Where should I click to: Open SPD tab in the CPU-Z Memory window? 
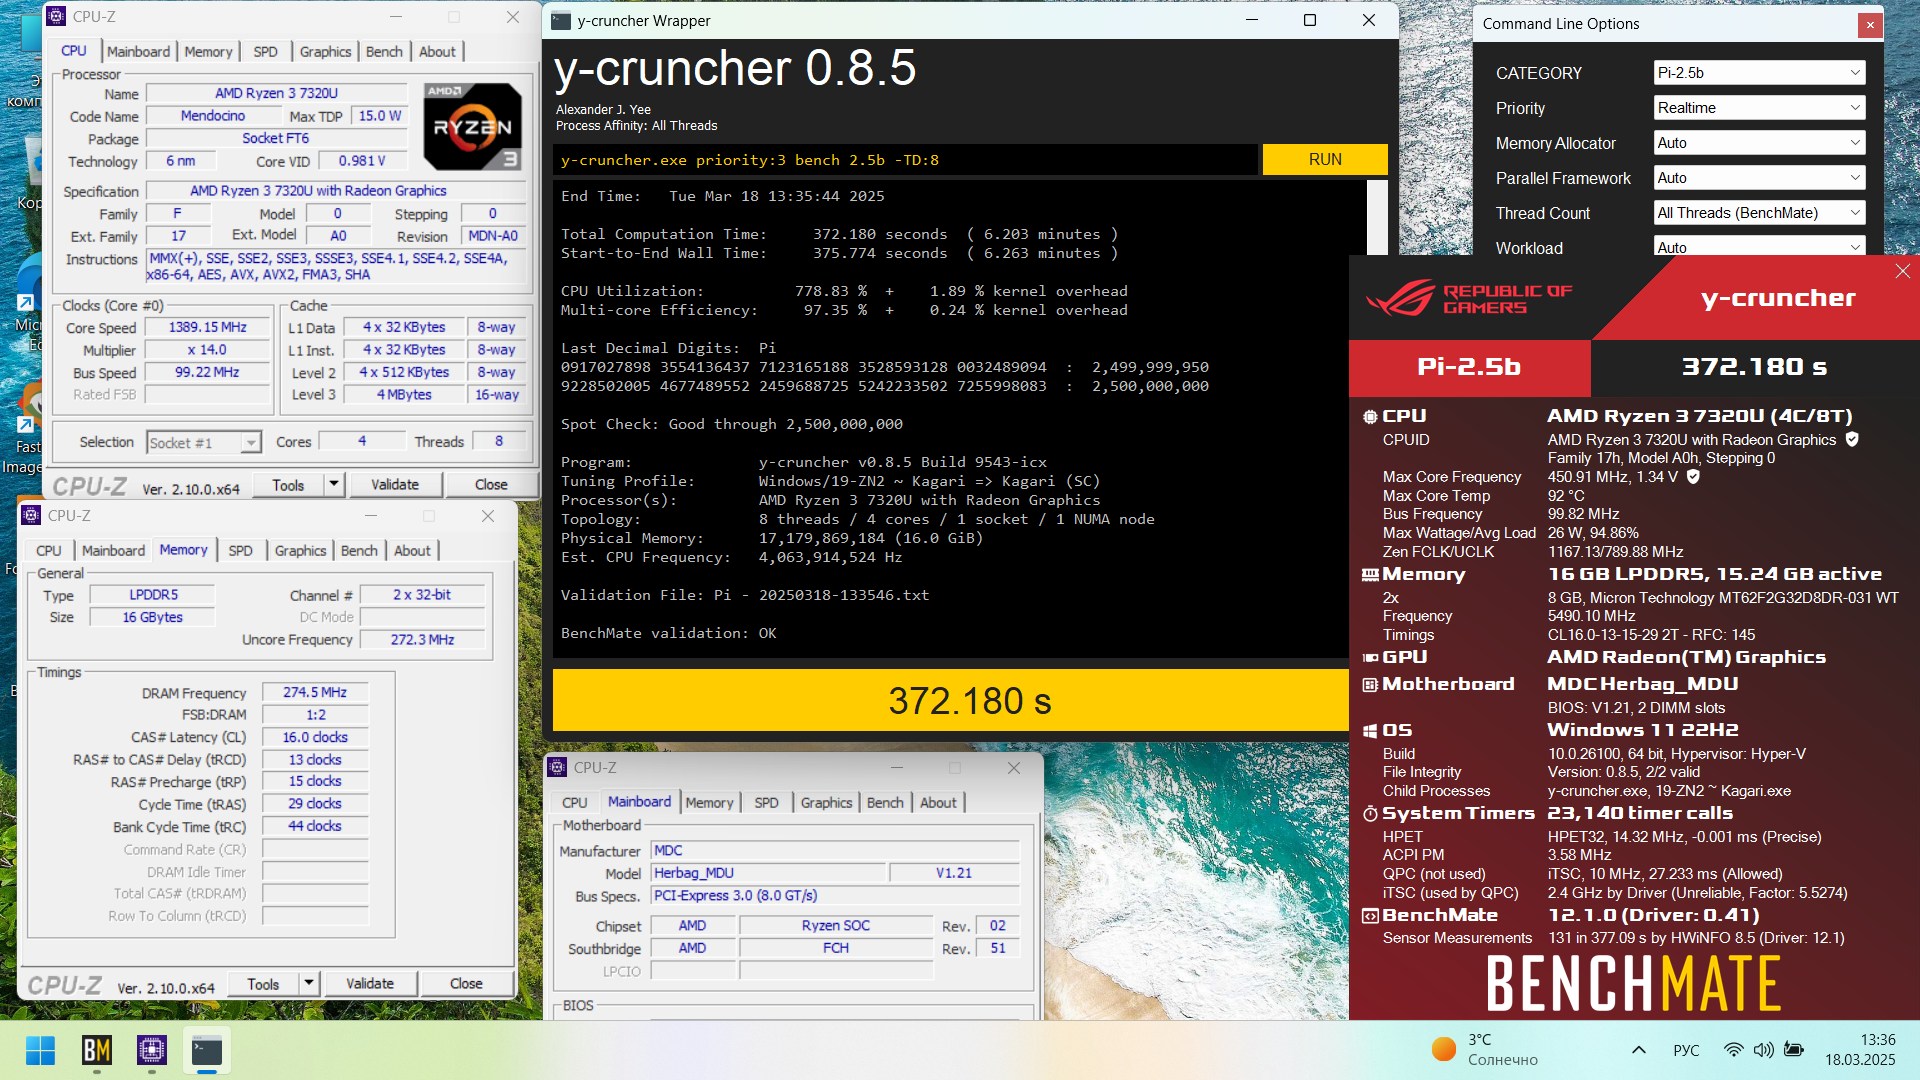pyautogui.click(x=240, y=551)
